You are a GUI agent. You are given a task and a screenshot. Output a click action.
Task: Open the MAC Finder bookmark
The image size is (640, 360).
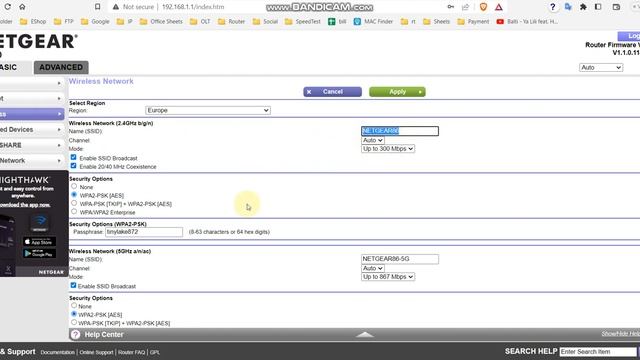(x=373, y=22)
